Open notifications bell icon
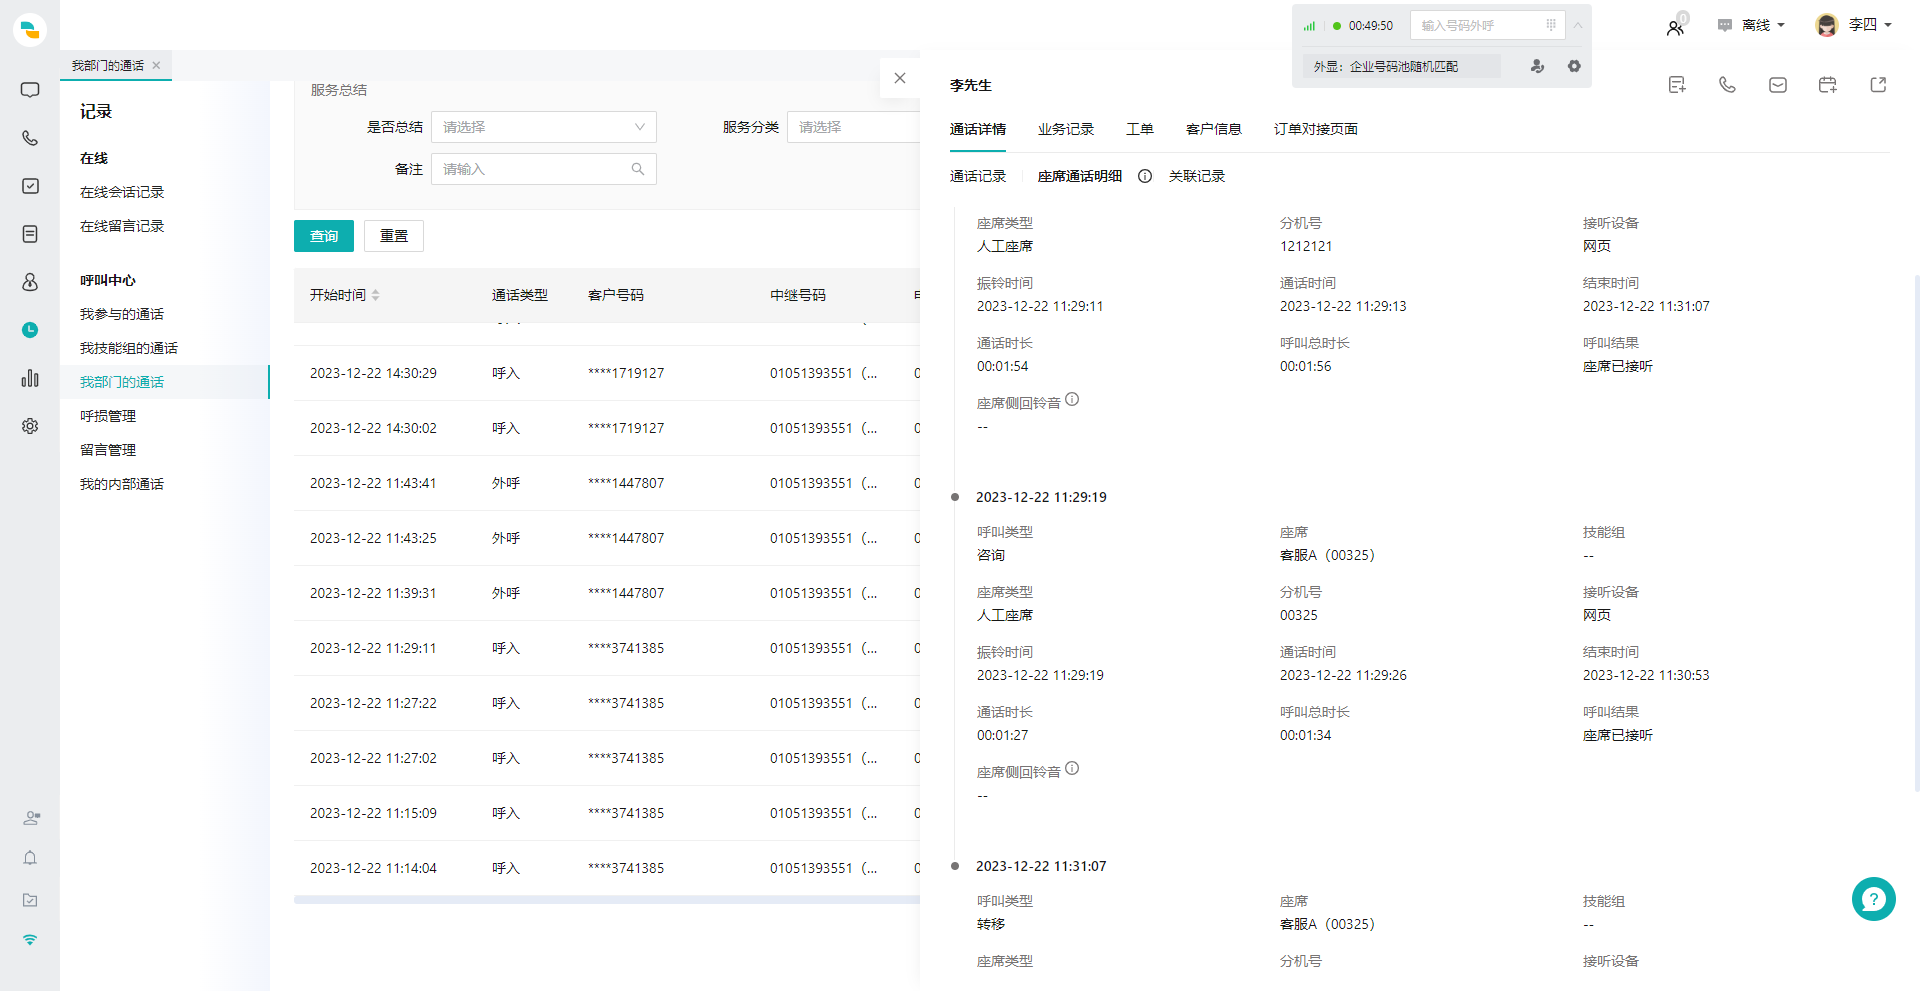This screenshot has height=991, width=1920. (x=30, y=858)
